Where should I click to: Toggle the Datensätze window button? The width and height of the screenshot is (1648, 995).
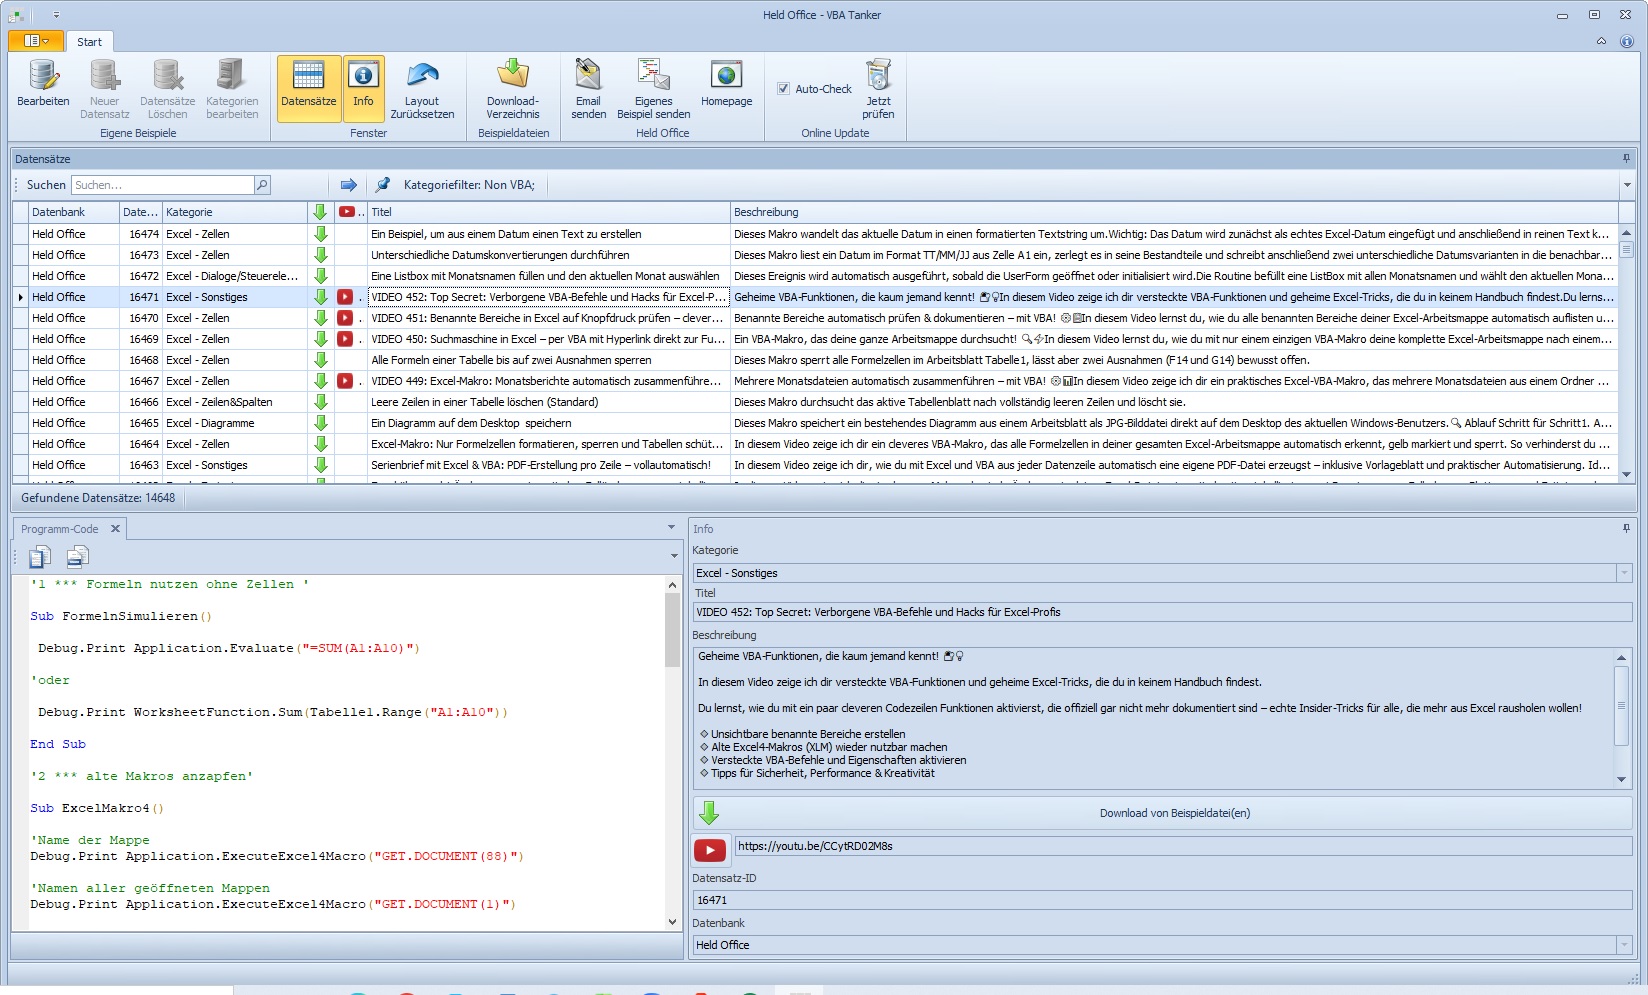tap(308, 88)
